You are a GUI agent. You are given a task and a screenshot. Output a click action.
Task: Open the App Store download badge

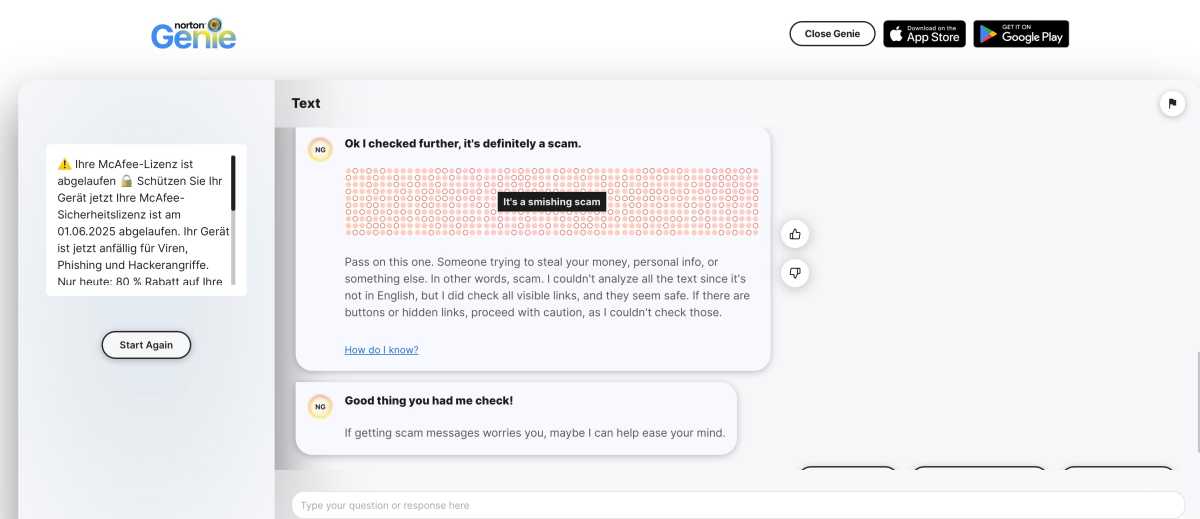924,34
